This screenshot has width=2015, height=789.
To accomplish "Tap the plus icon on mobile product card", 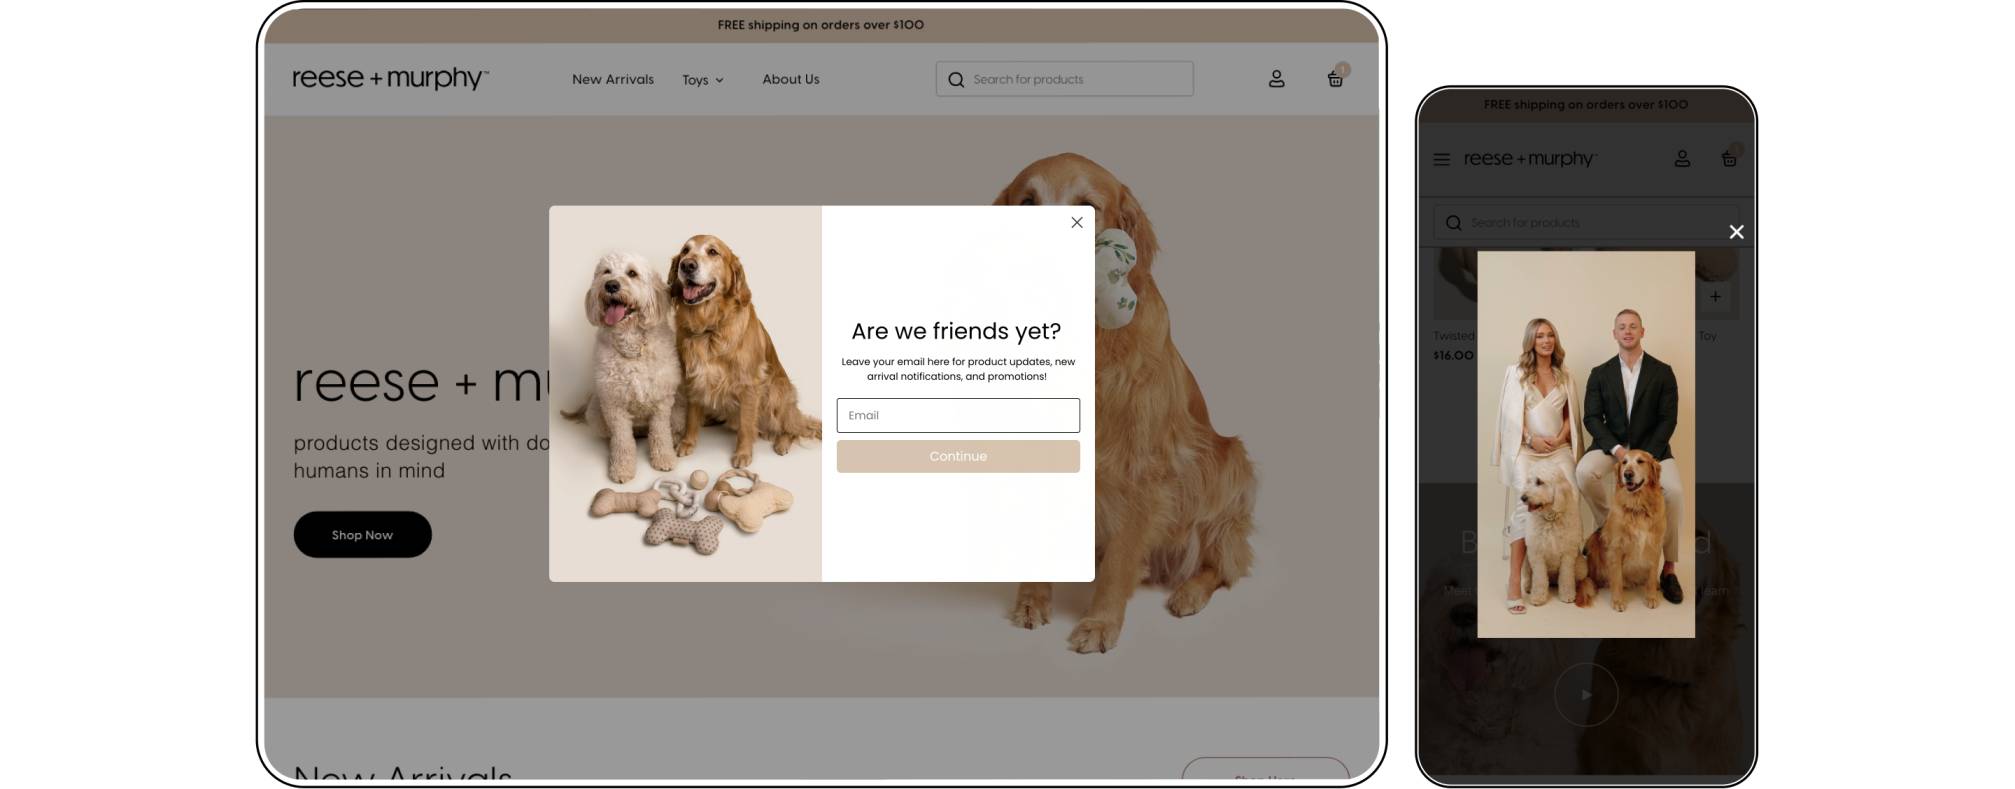I will (x=1715, y=297).
